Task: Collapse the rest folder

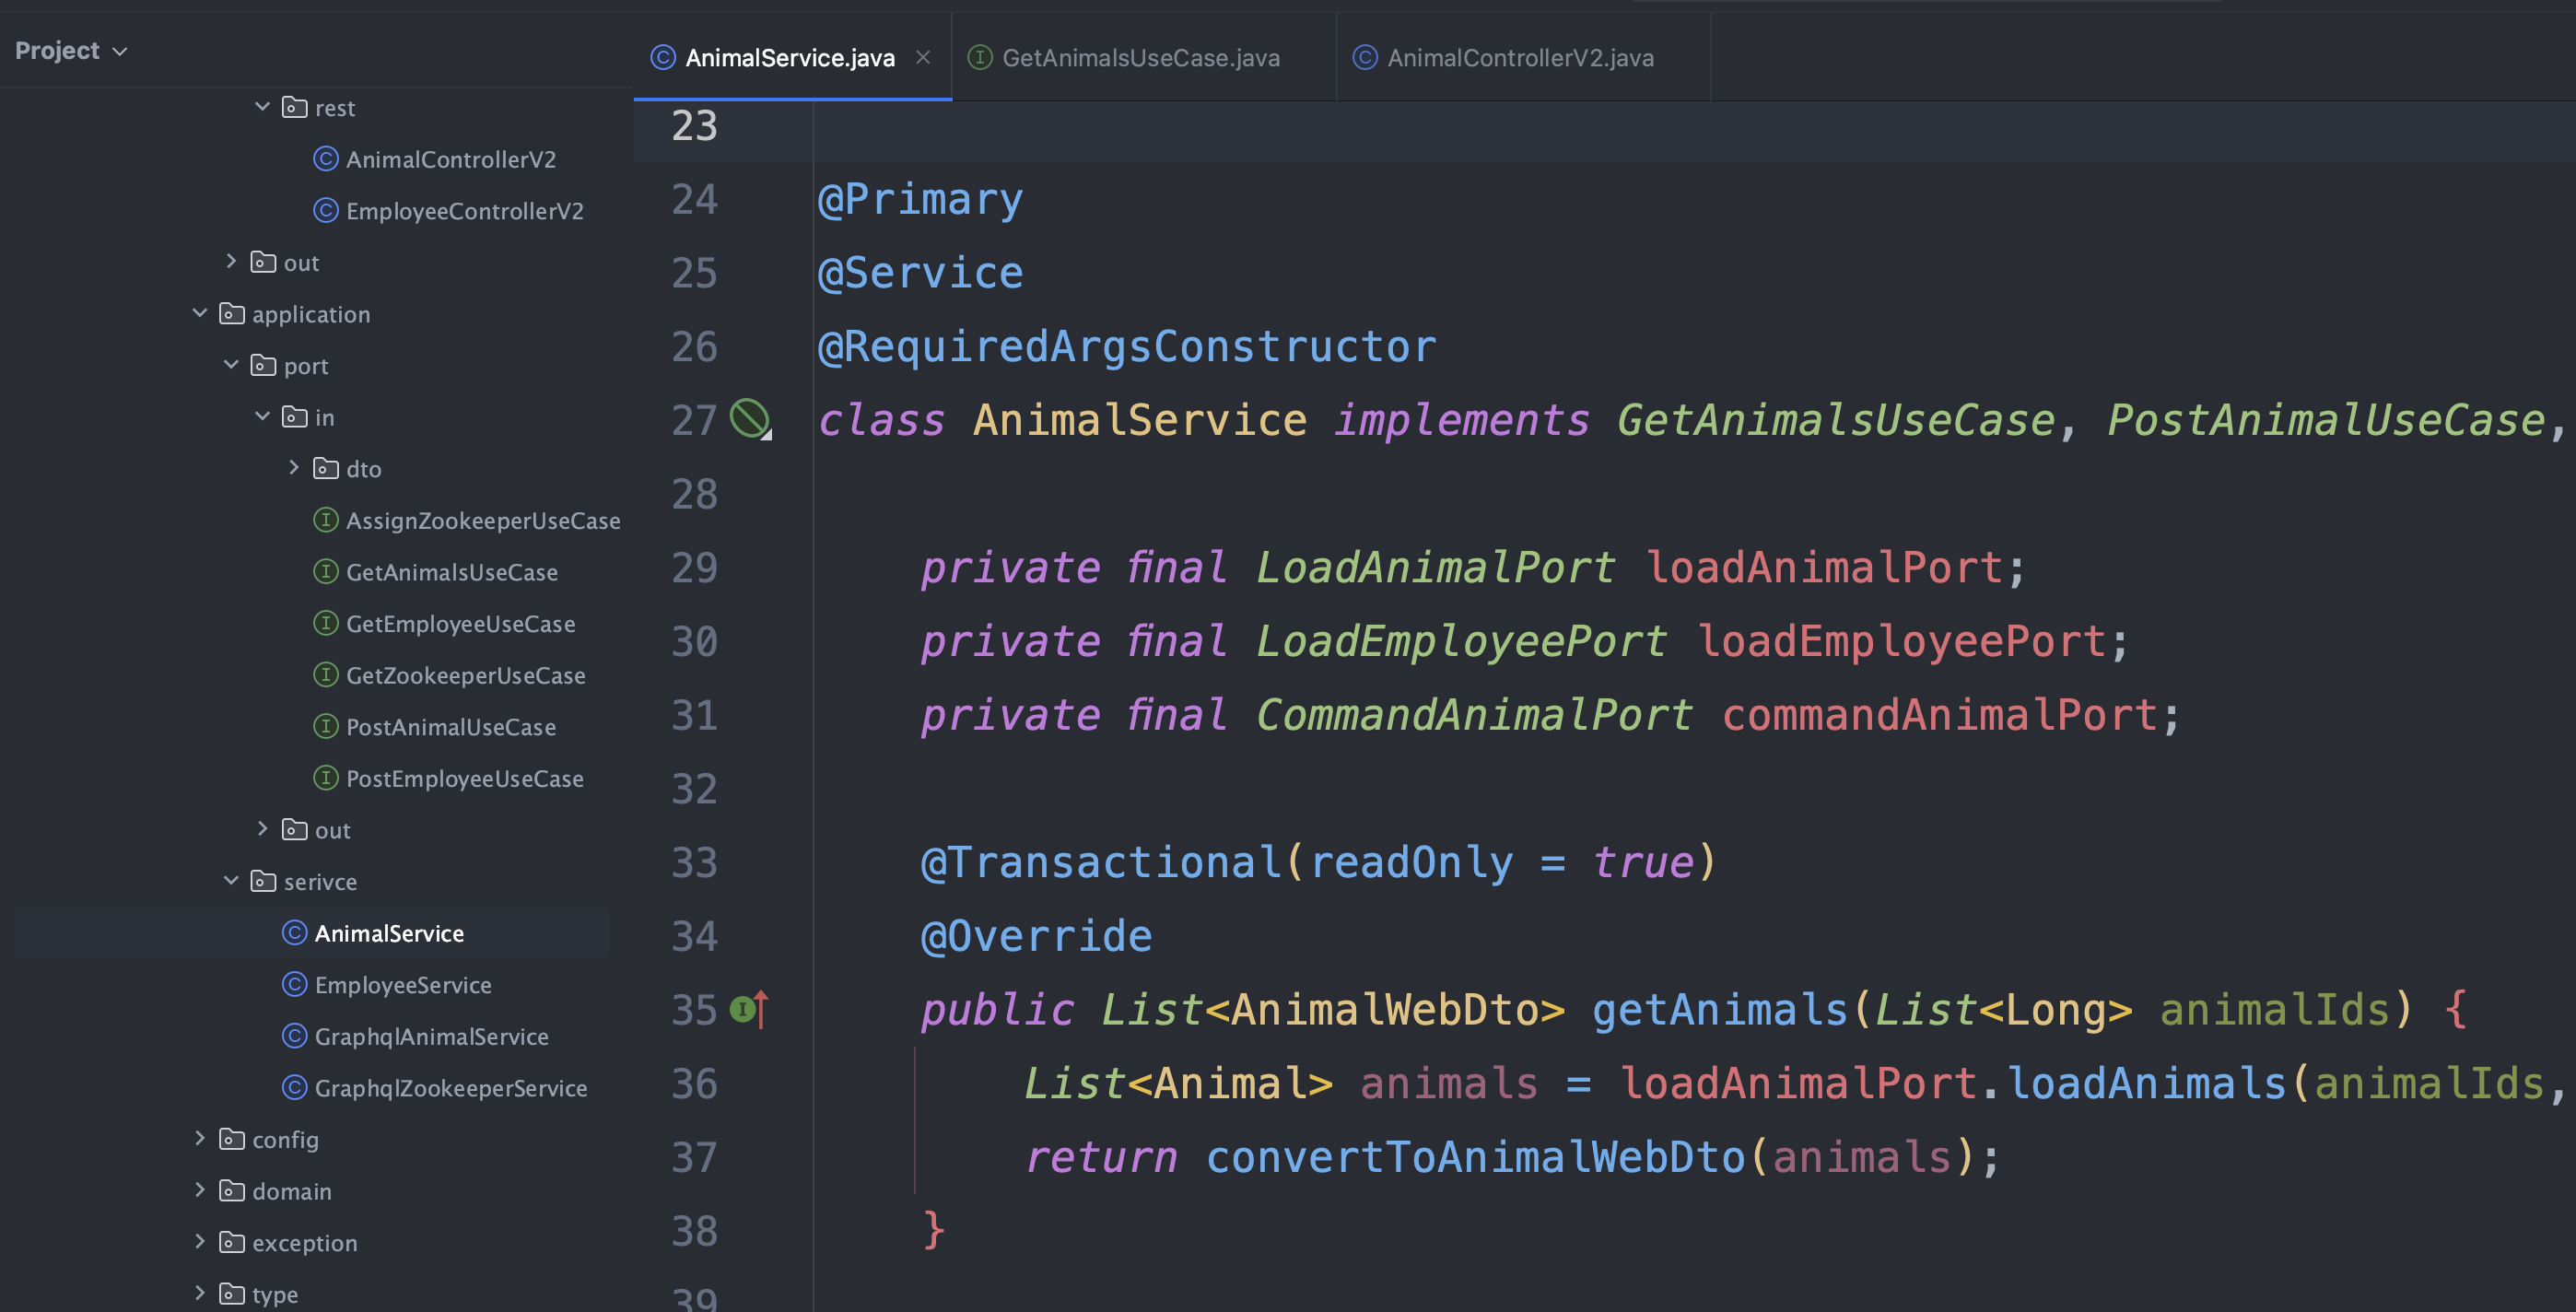Action: (x=262, y=107)
